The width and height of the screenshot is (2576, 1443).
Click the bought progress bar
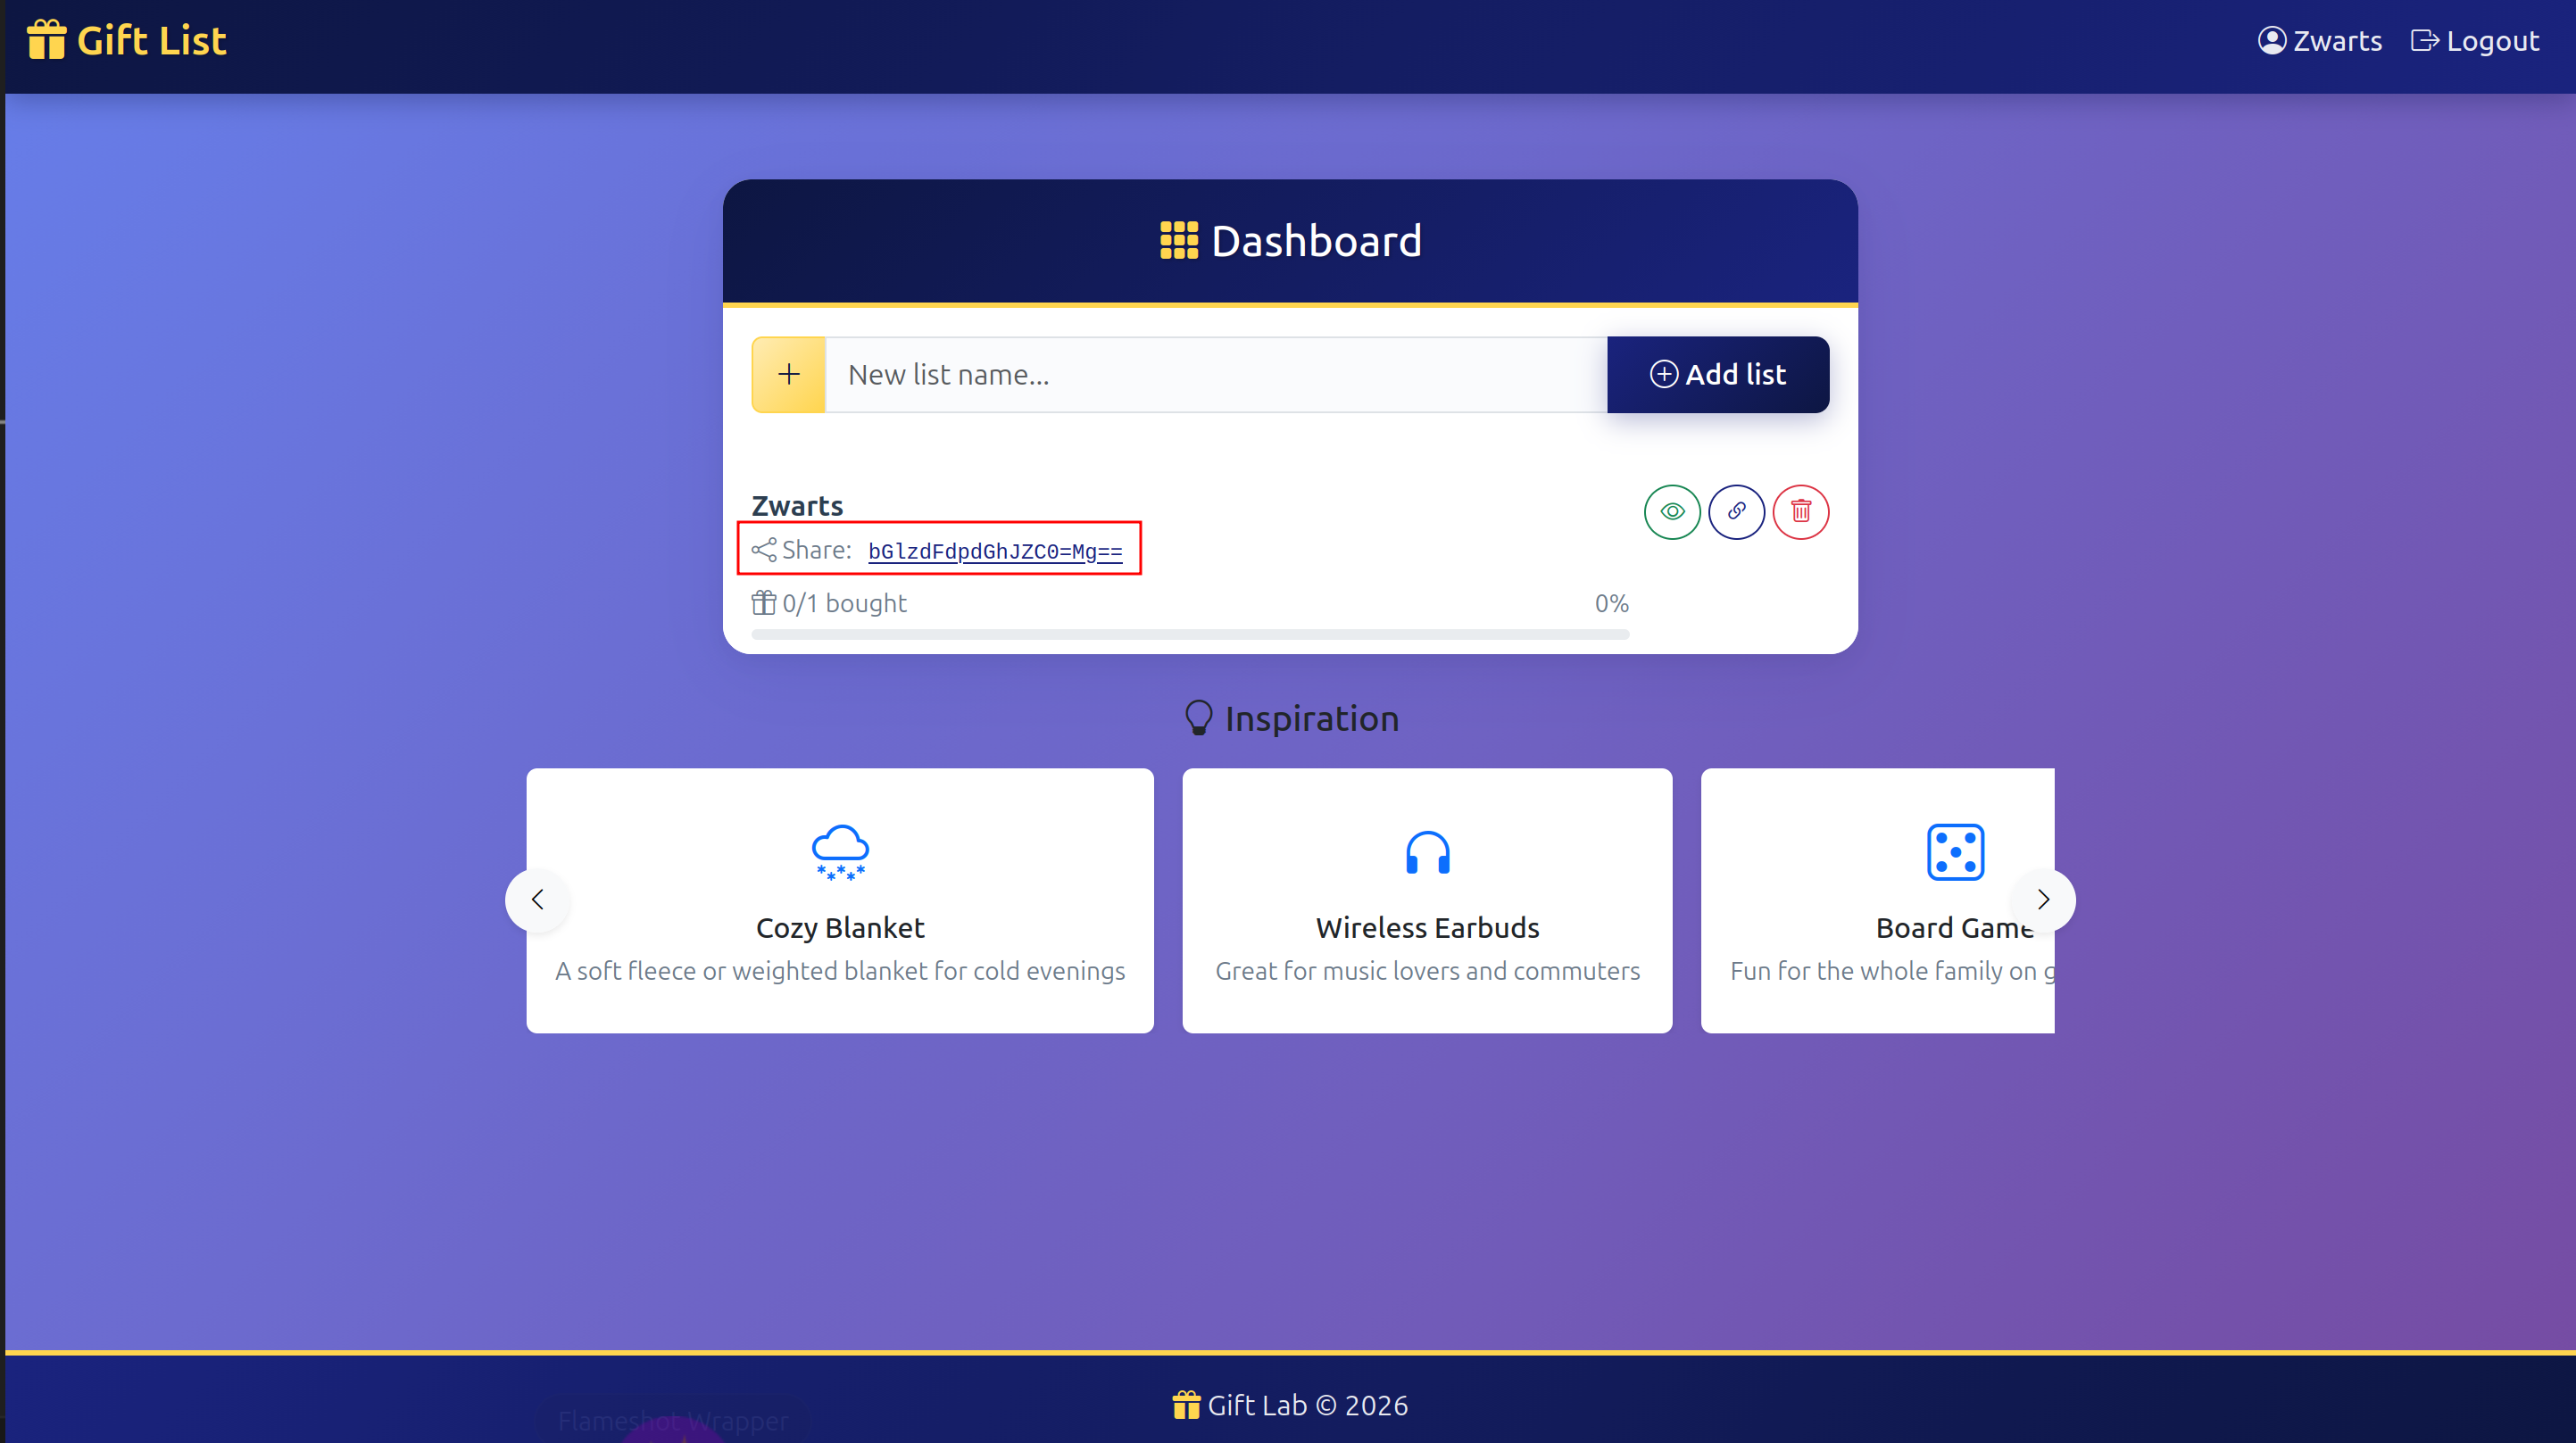coord(1190,634)
